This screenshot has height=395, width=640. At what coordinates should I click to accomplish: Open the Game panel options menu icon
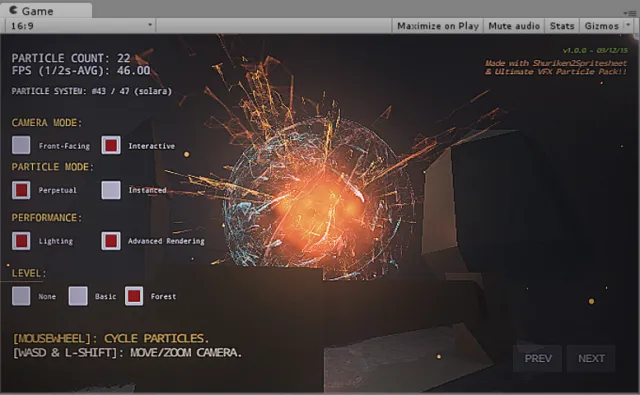629,13
